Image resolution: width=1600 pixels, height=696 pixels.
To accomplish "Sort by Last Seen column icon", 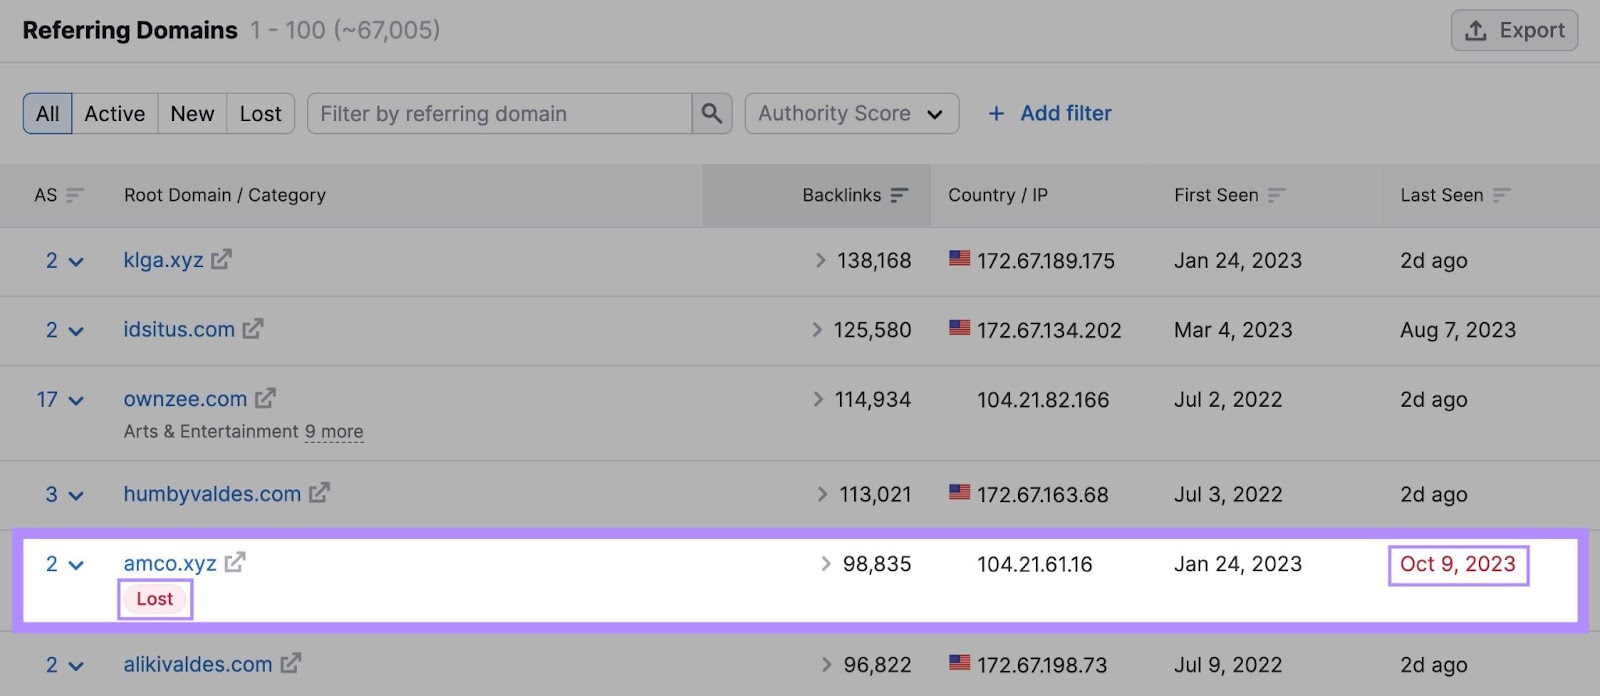I will pyautogui.click(x=1501, y=195).
